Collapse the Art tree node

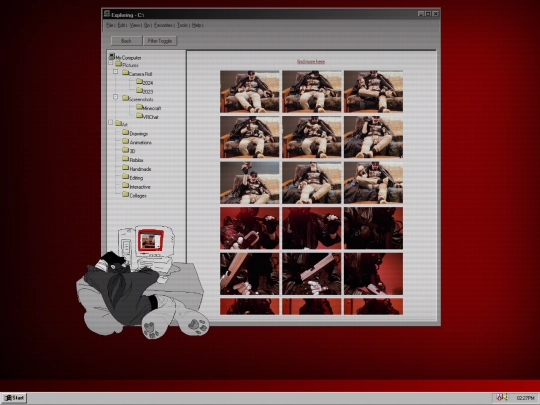[x=111, y=122]
